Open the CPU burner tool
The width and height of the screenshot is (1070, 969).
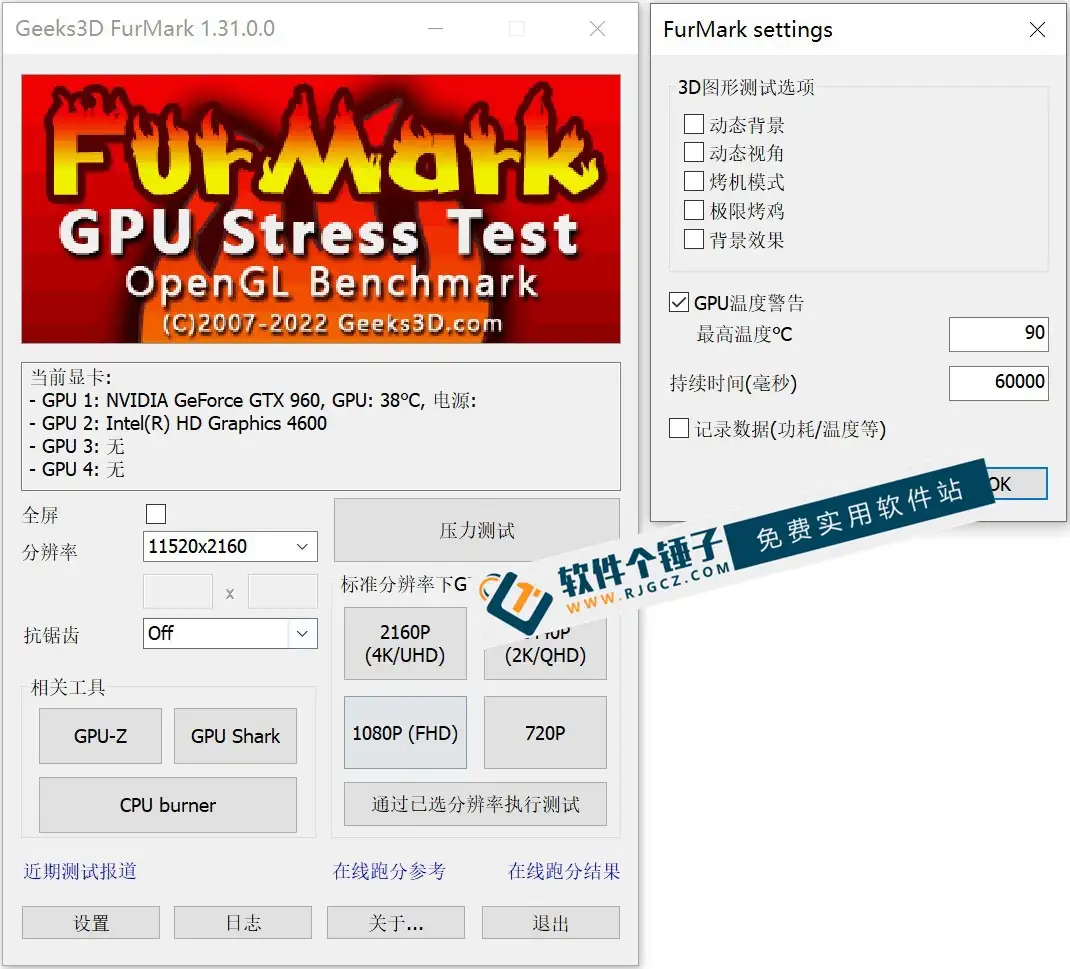[168, 805]
